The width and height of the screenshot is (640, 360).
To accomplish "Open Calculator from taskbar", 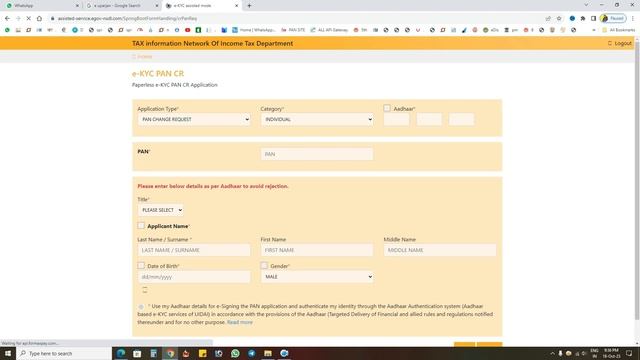I will coord(153,353).
